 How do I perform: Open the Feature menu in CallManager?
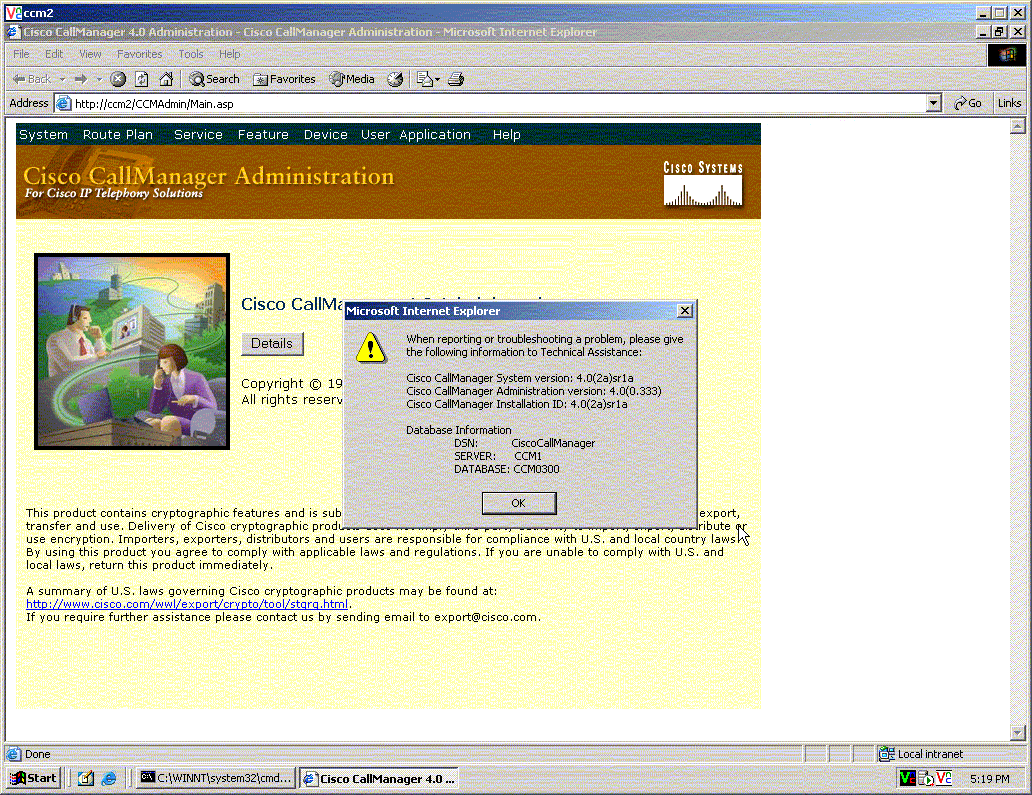pos(263,135)
